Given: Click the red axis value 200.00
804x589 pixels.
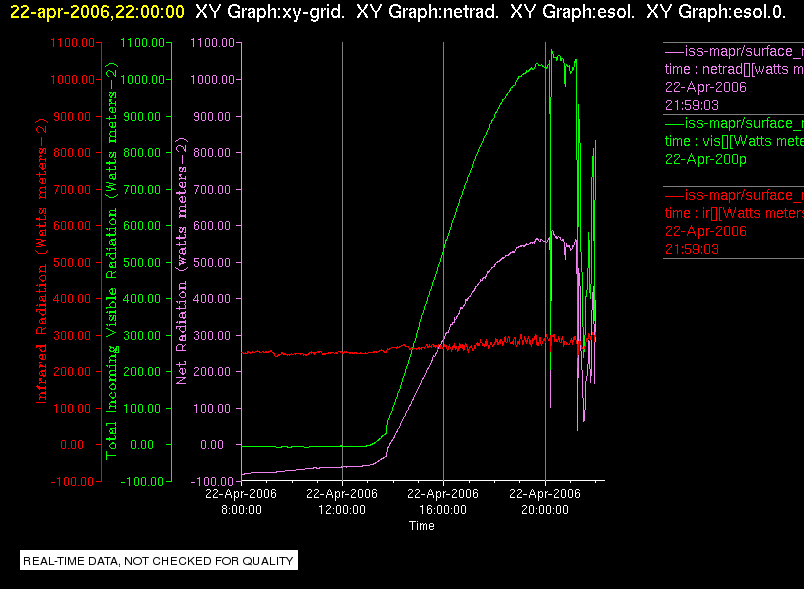Looking at the screenshot, I should (72, 372).
